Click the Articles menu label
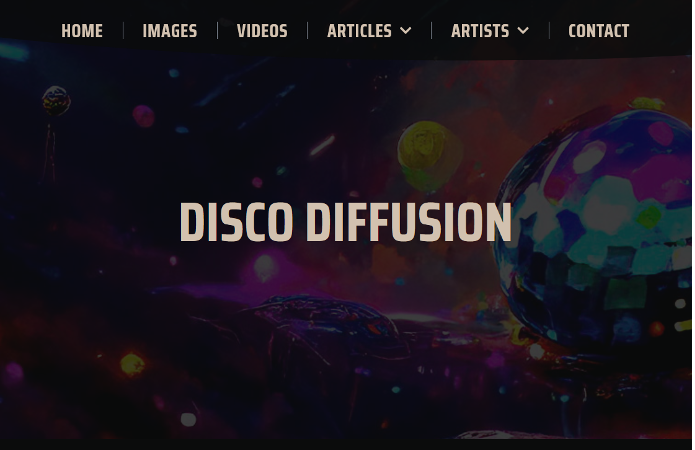The width and height of the screenshot is (695, 450). tap(359, 31)
